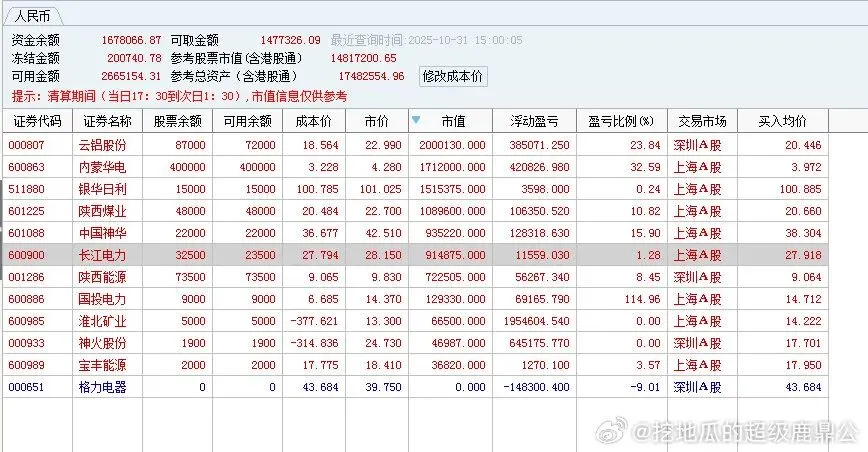Select the 淮北矿业 stock name
Viewport: 868px width, 452px height.
click(x=102, y=321)
